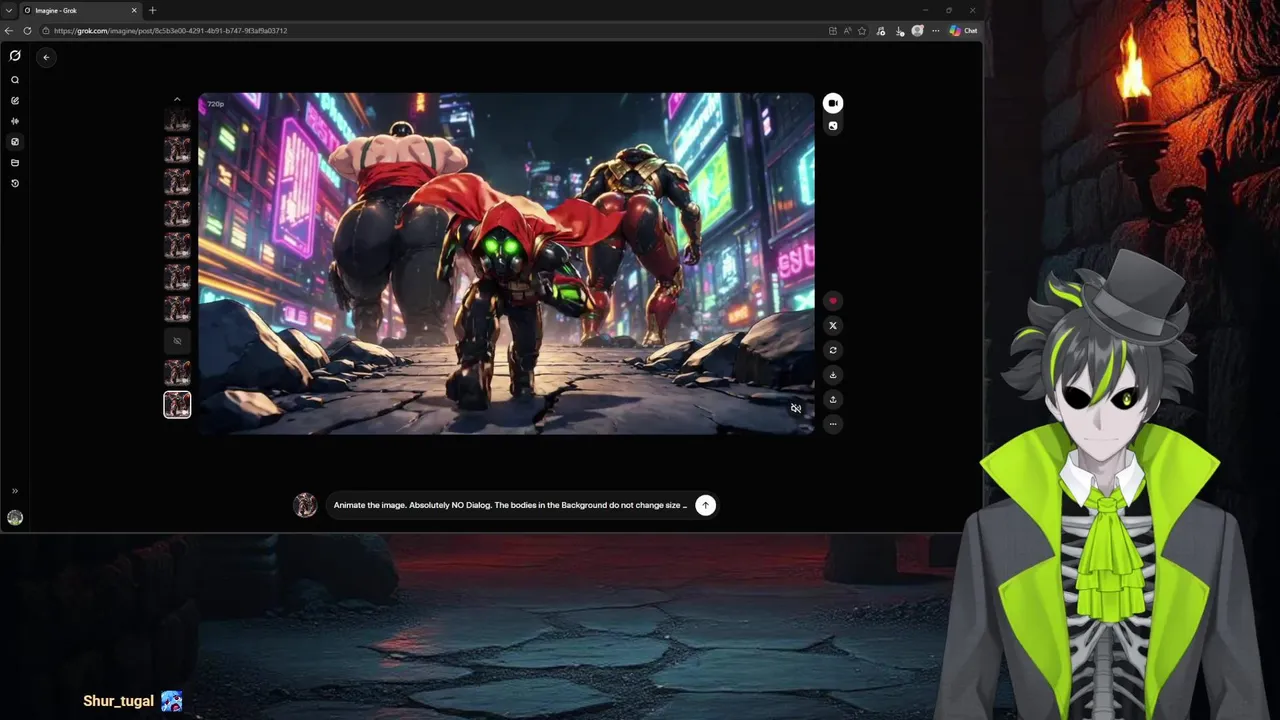Select the Imagine - Grok tab
The height and width of the screenshot is (720, 1280).
[x=80, y=10]
